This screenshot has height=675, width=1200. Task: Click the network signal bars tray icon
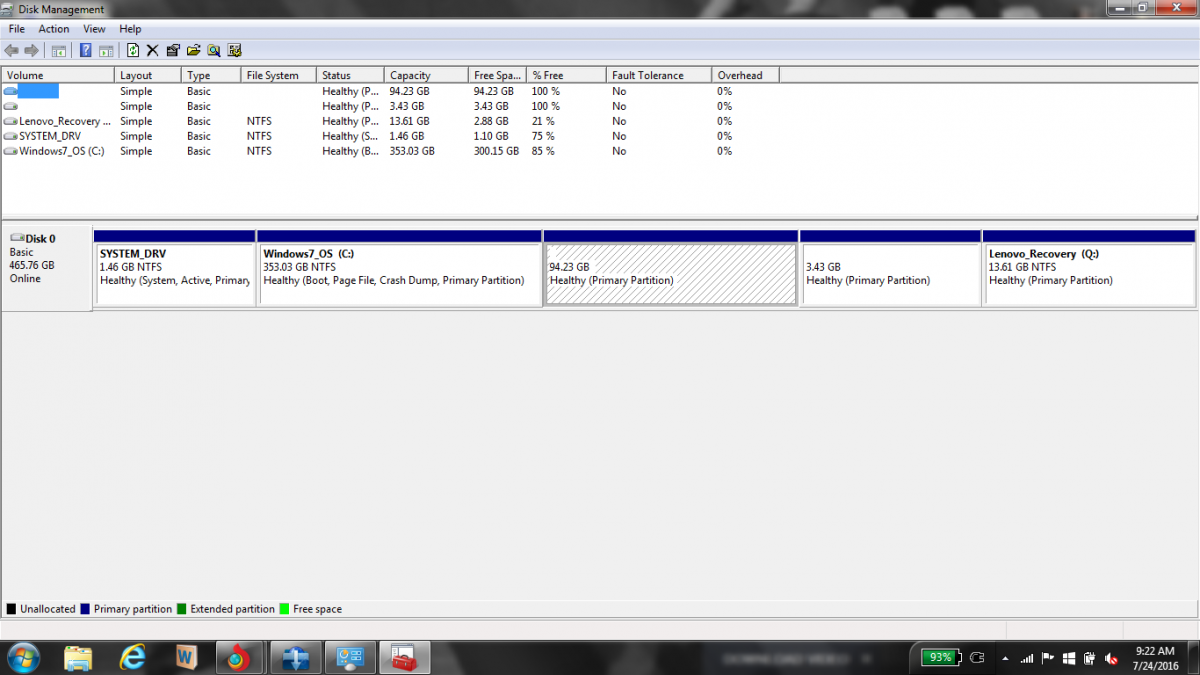tap(1027, 659)
